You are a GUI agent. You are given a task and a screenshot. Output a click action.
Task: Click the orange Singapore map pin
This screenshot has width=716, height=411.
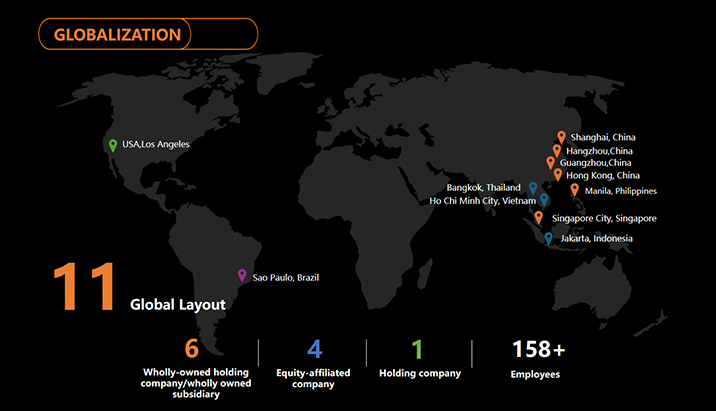click(x=539, y=217)
